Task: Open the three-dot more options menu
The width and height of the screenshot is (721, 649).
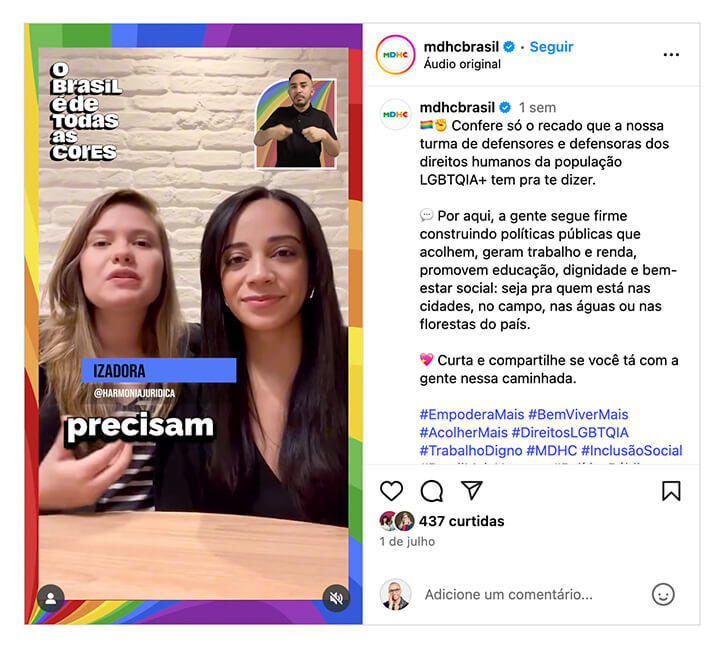Action: click(x=671, y=55)
